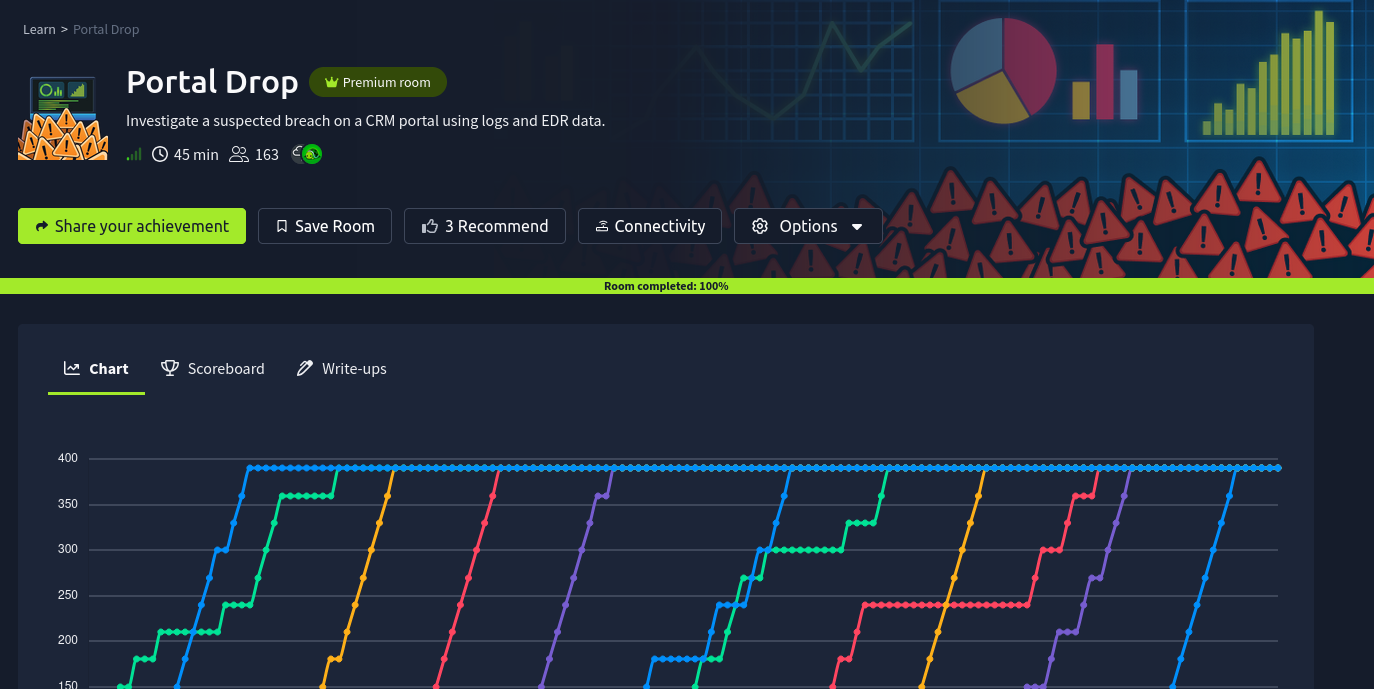The height and width of the screenshot is (689, 1374).
Task: Click the users icon beside 163
Action: [x=239, y=154]
